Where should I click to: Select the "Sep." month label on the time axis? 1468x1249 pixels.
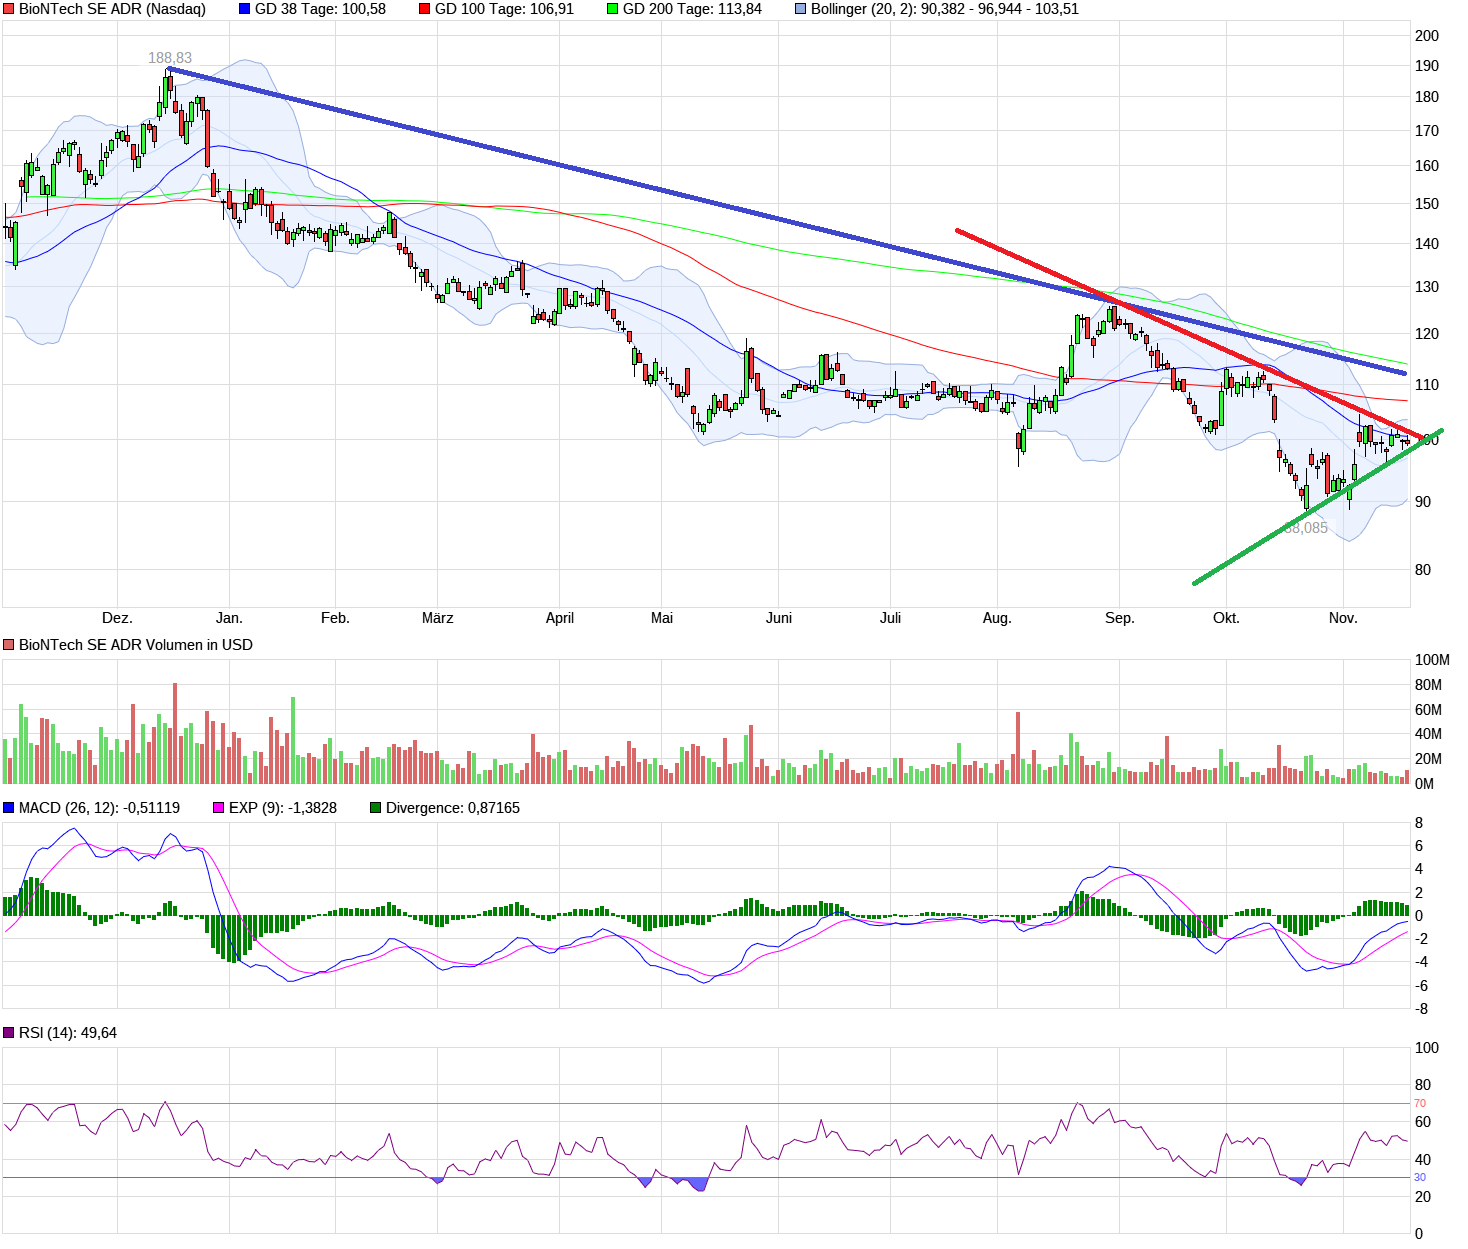point(1120,618)
